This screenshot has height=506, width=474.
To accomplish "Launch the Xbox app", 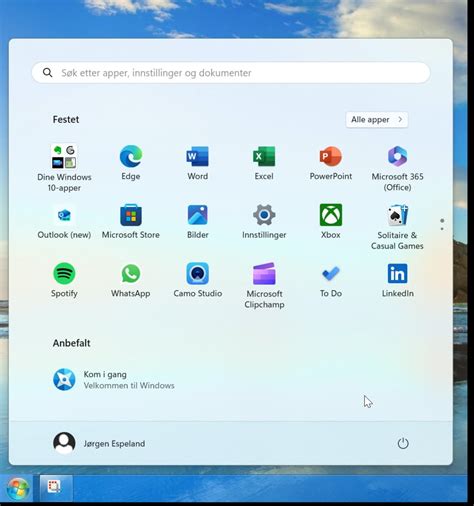I will click(331, 221).
